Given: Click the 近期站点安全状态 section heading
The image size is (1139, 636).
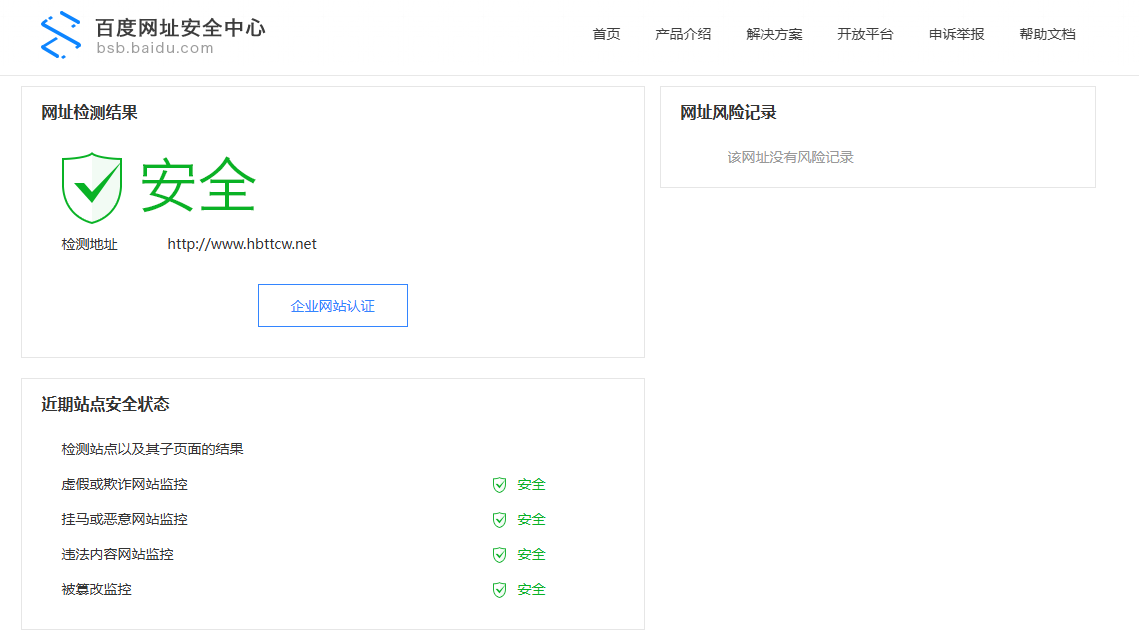Looking at the screenshot, I should click(x=105, y=404).
